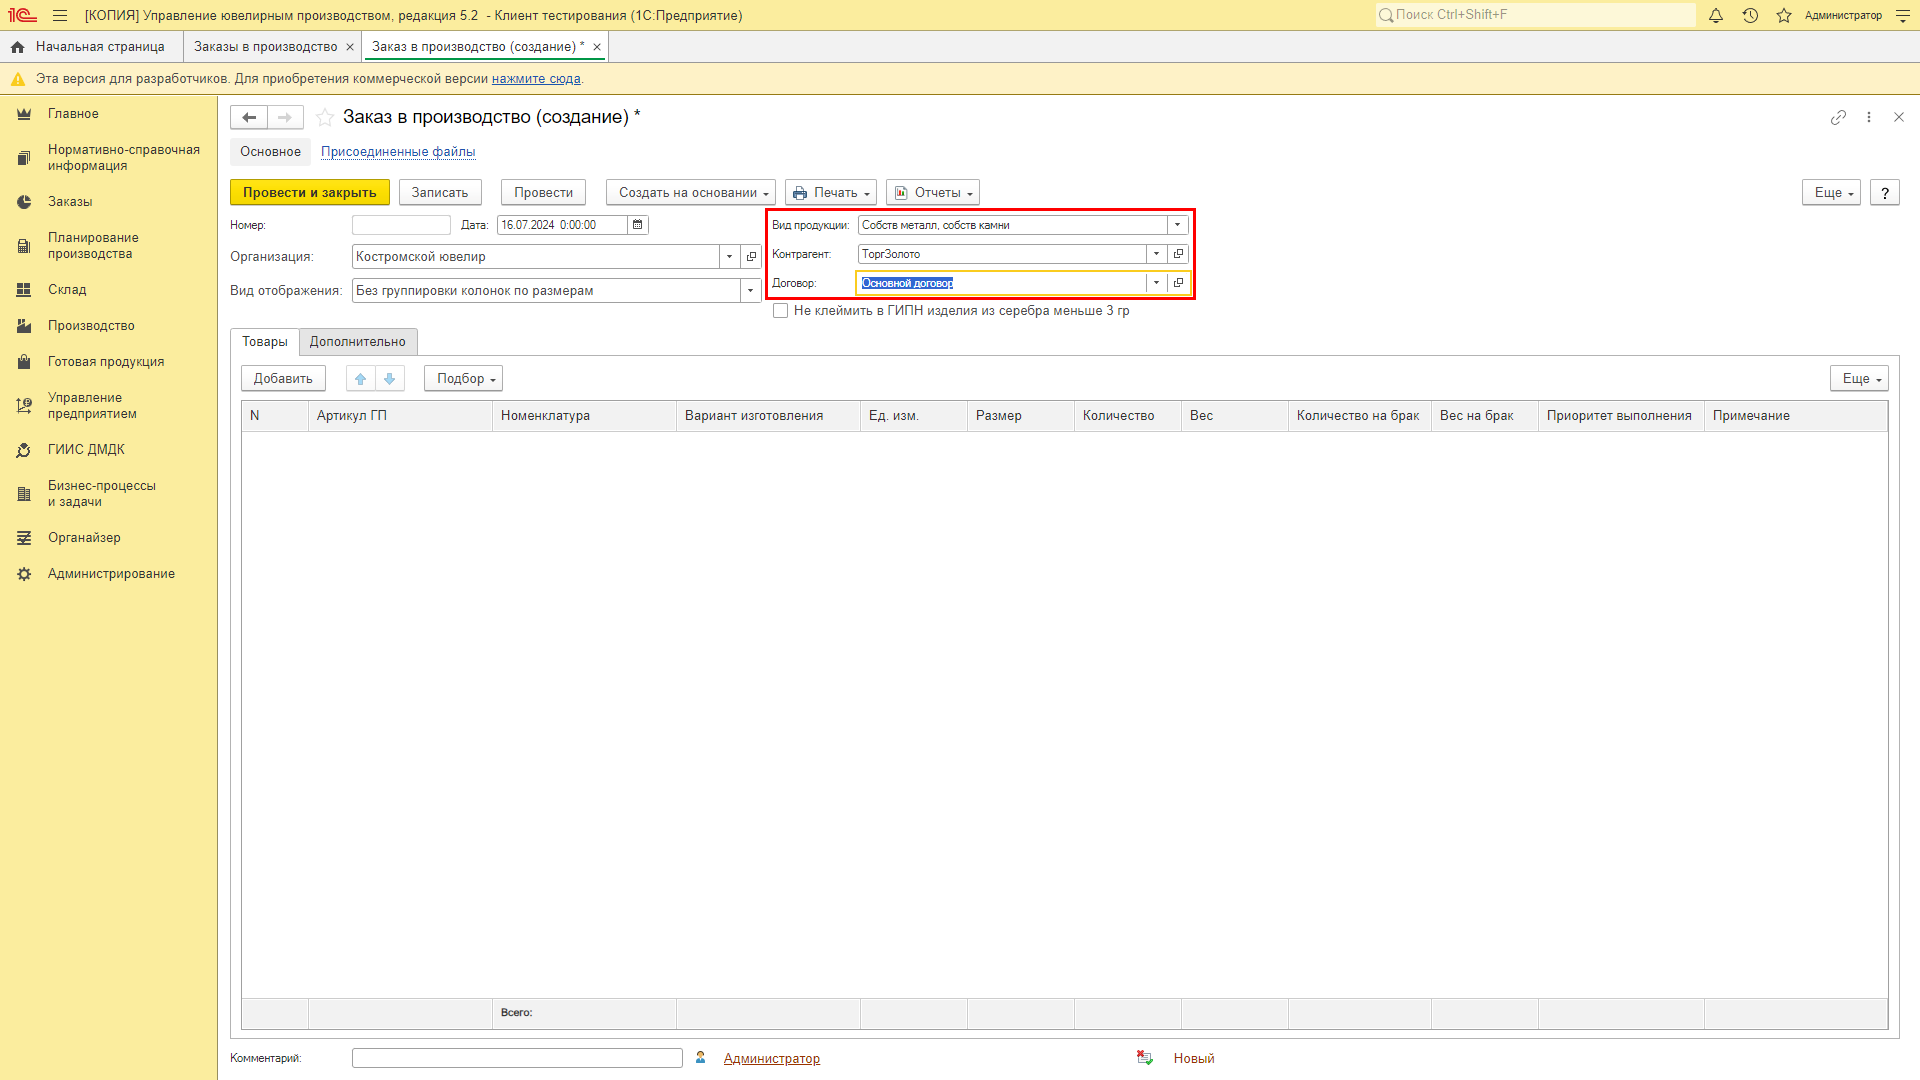
Task: Expand the Создать на основании menu
Action: click(x=691, y=193)
